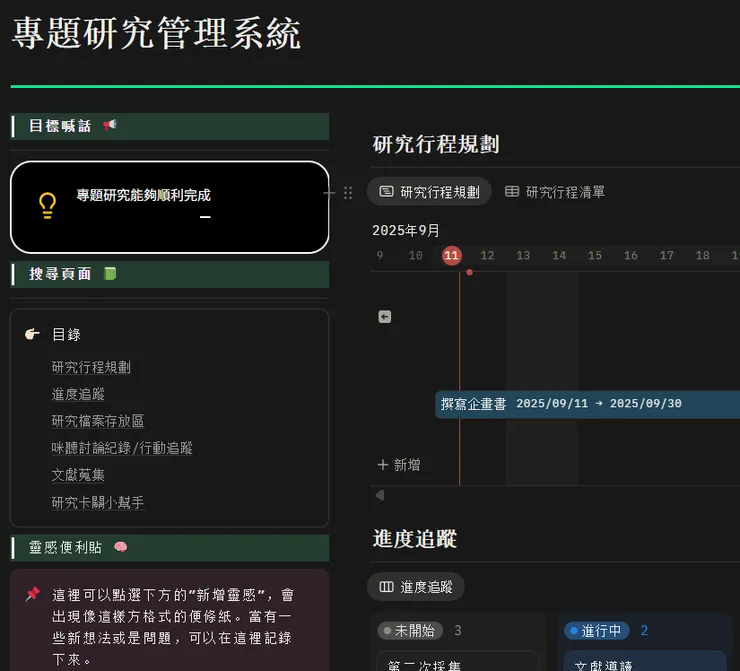Click the 搜尋頁面 section heading
740x671 pixels.
(59, 274)
